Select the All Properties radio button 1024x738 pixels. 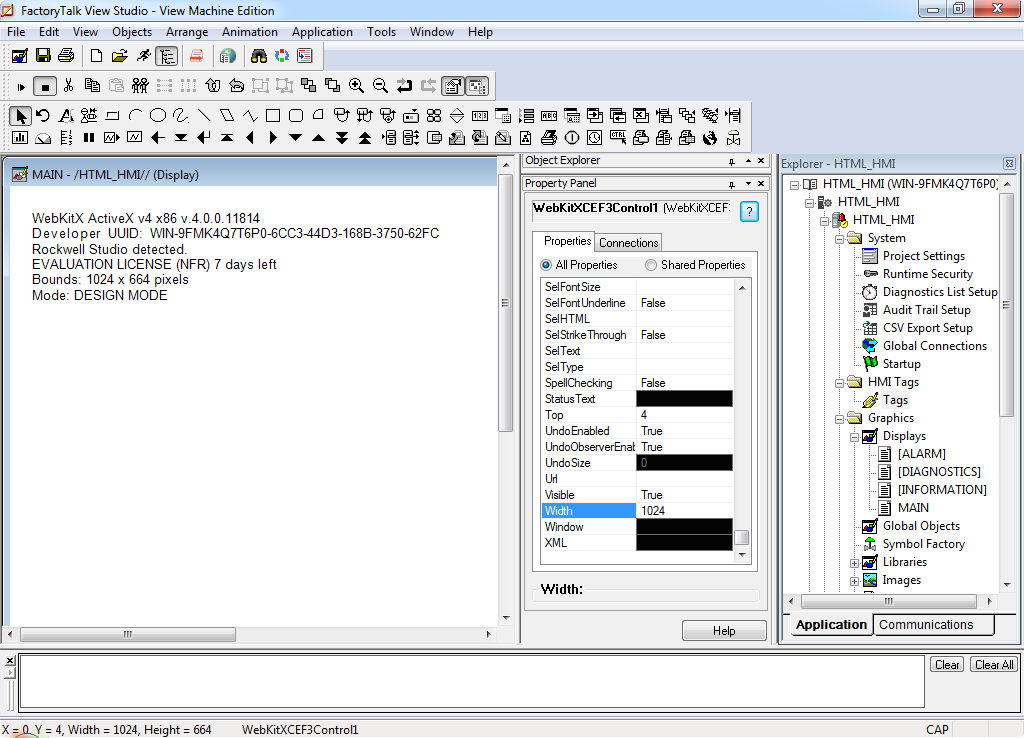tap(546, 265)
